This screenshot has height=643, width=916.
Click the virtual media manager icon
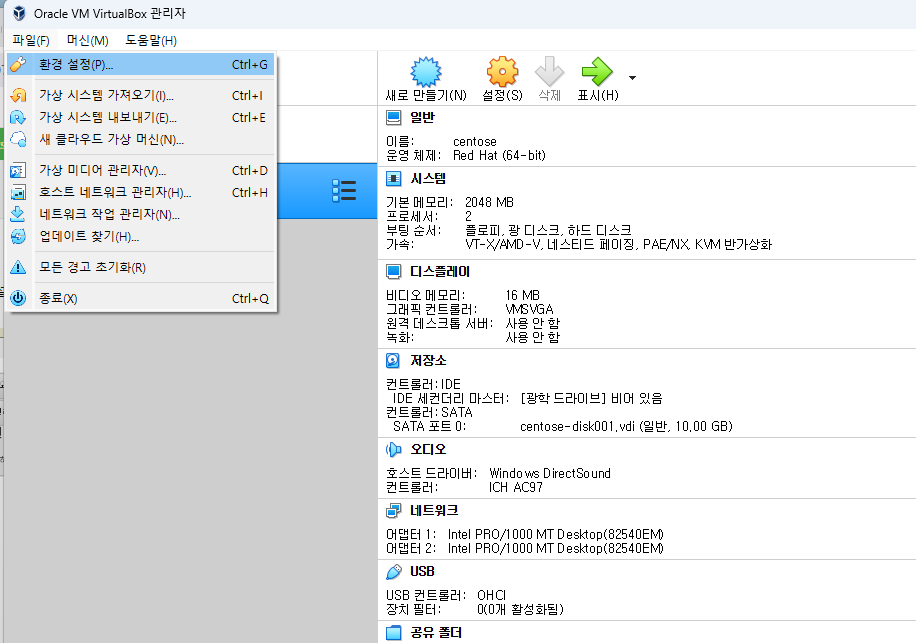18,171
